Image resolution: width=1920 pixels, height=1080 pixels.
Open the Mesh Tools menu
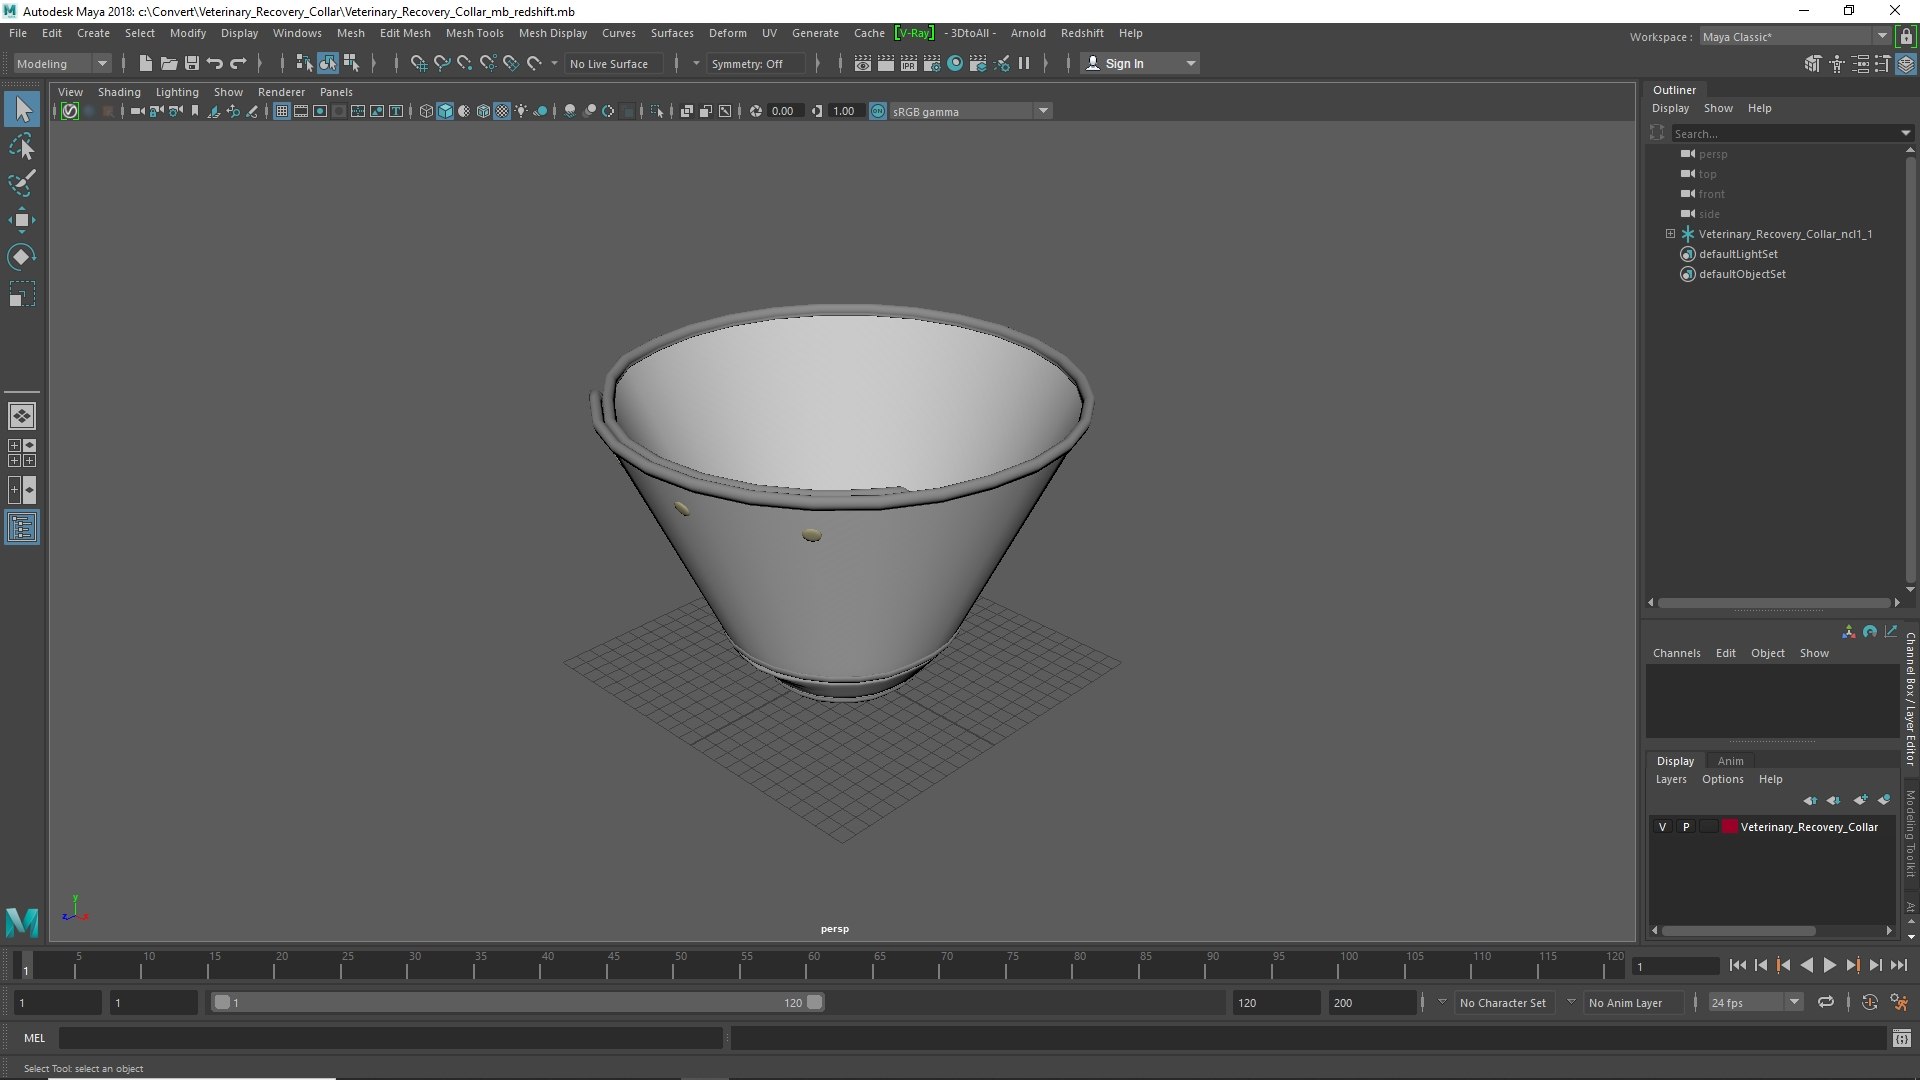click(x=474, y=33)
